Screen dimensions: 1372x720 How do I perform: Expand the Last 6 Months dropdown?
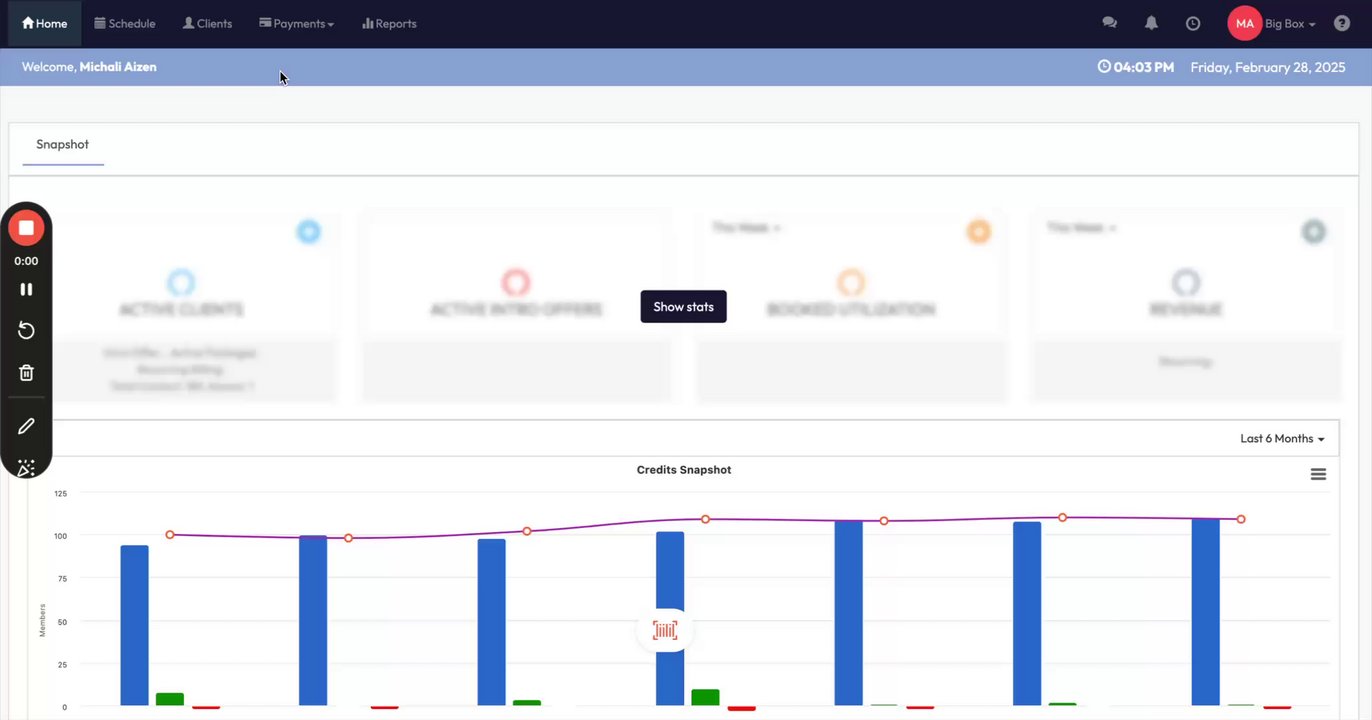click(1282, 438)
